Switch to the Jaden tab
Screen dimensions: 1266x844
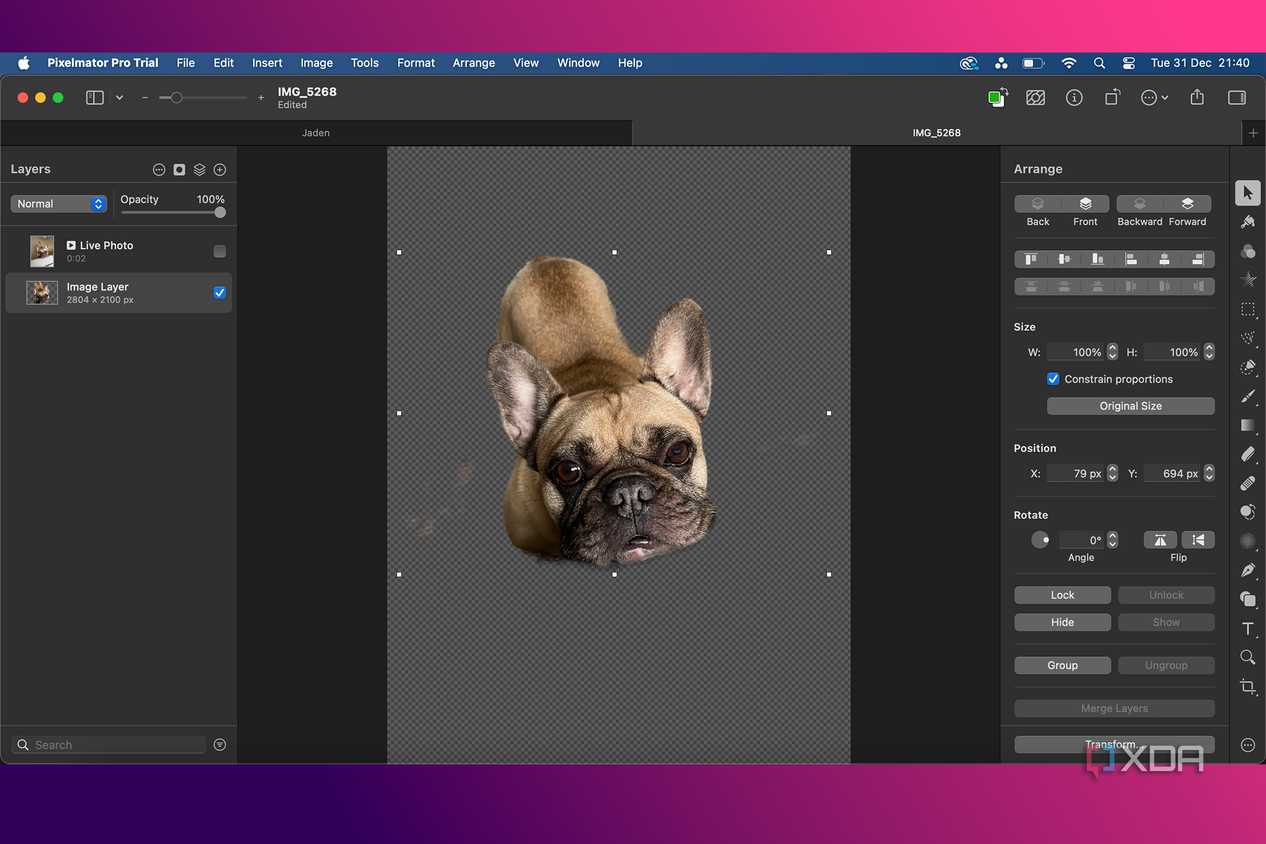coord(316,132)
